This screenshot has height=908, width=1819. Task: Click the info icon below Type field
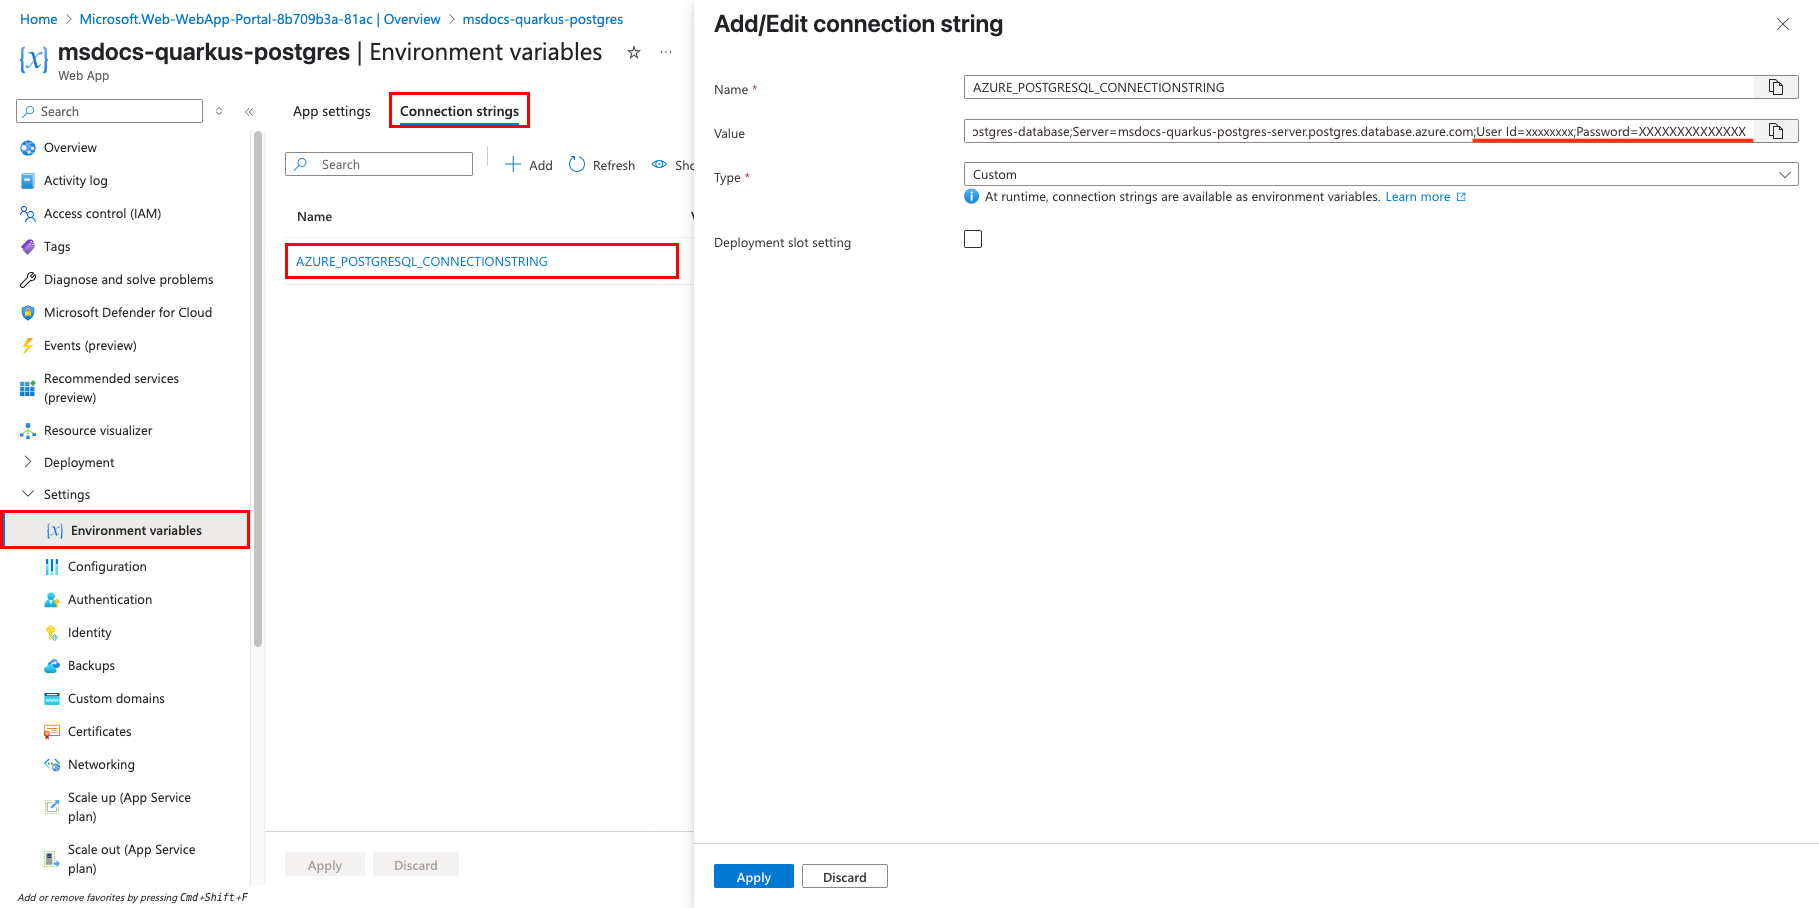click(x=971, y=197)
